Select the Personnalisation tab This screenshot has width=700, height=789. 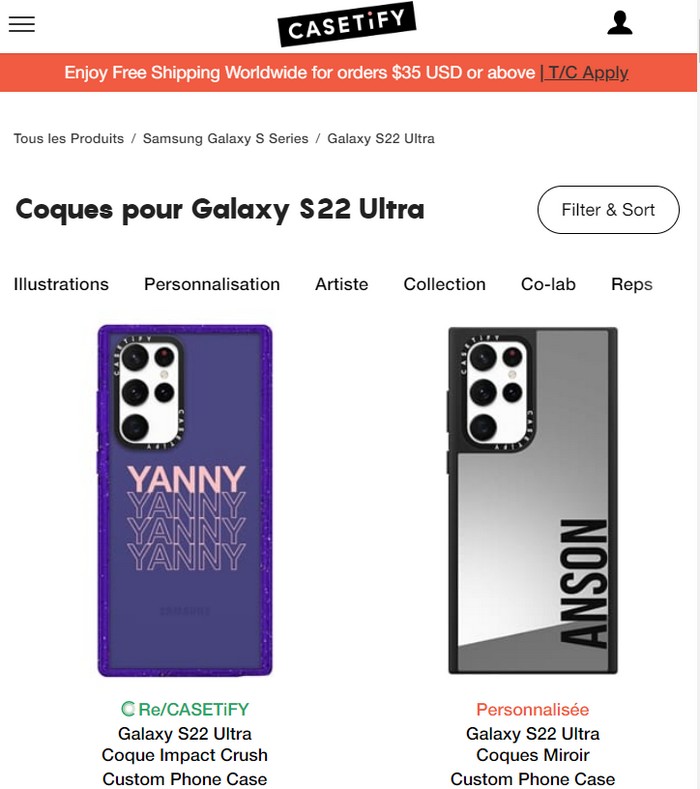point(212,284)
